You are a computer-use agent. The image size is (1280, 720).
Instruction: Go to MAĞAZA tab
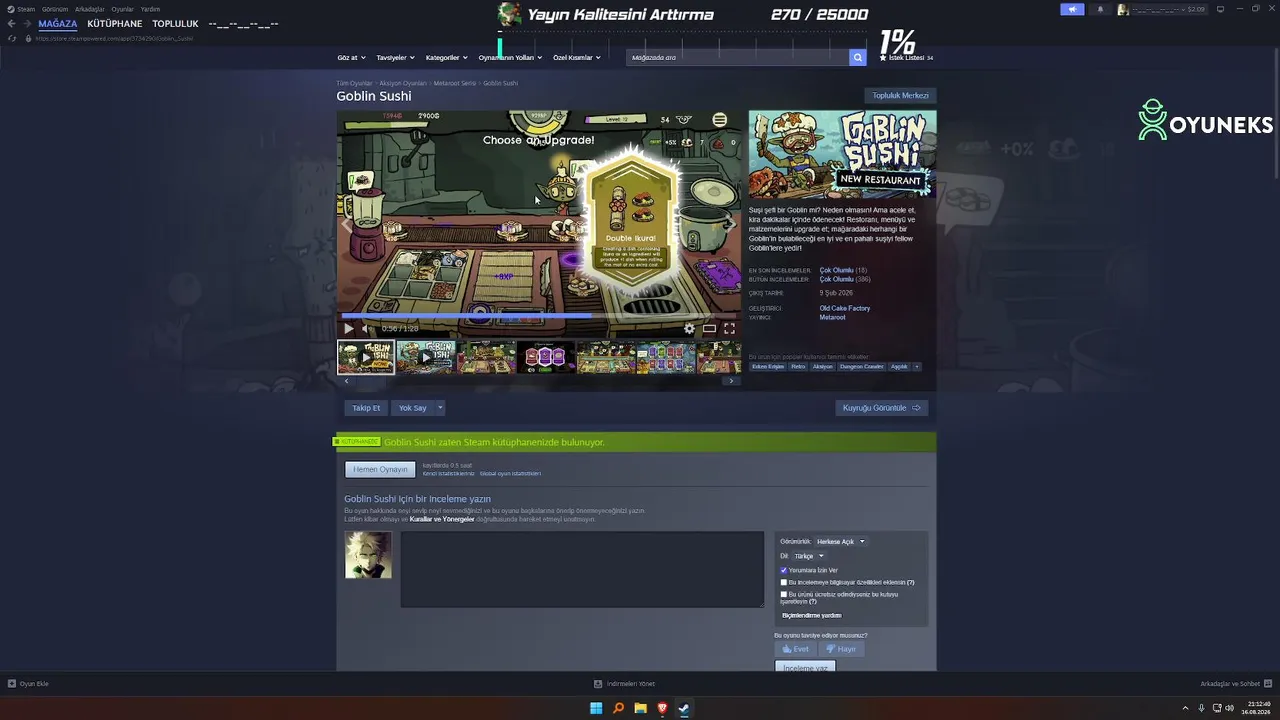point(58,24)
